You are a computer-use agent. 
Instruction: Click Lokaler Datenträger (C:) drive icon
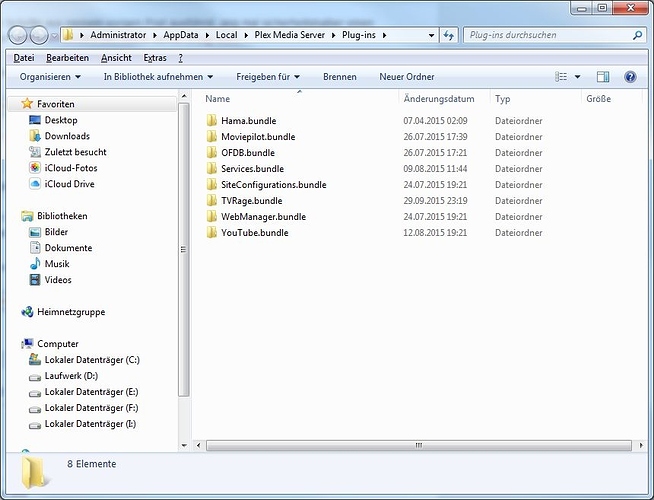(35, 359)
